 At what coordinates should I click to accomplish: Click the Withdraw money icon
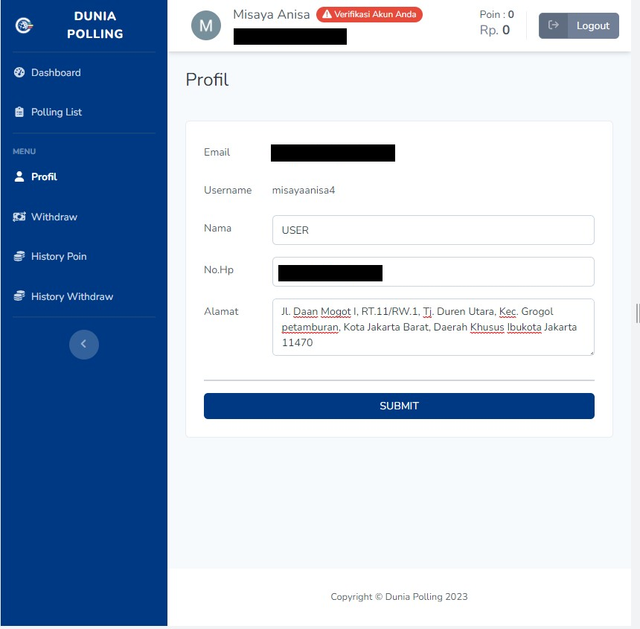coord(19,216)
